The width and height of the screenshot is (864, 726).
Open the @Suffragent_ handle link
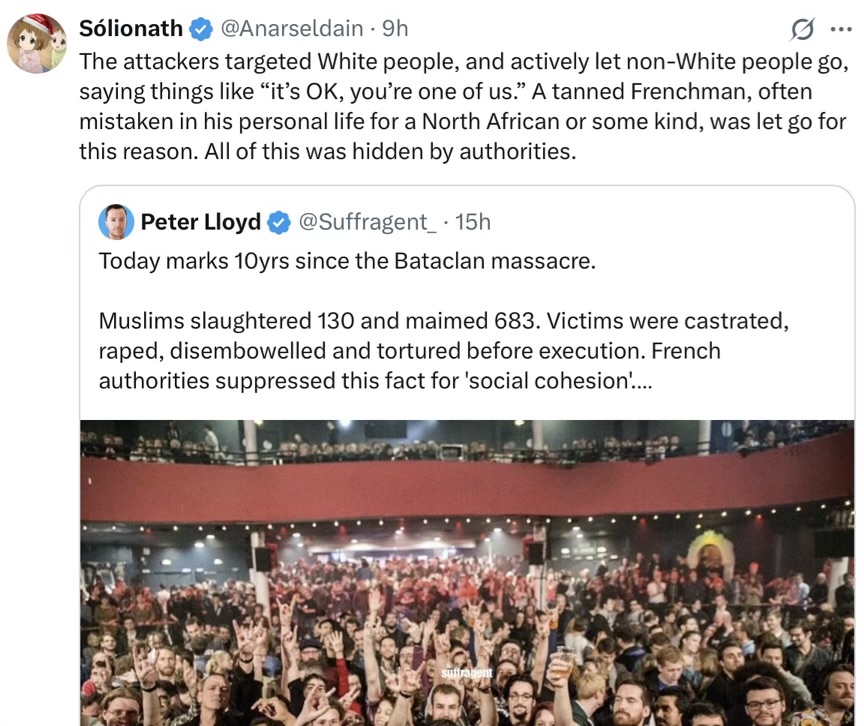(x=367, y=221)
